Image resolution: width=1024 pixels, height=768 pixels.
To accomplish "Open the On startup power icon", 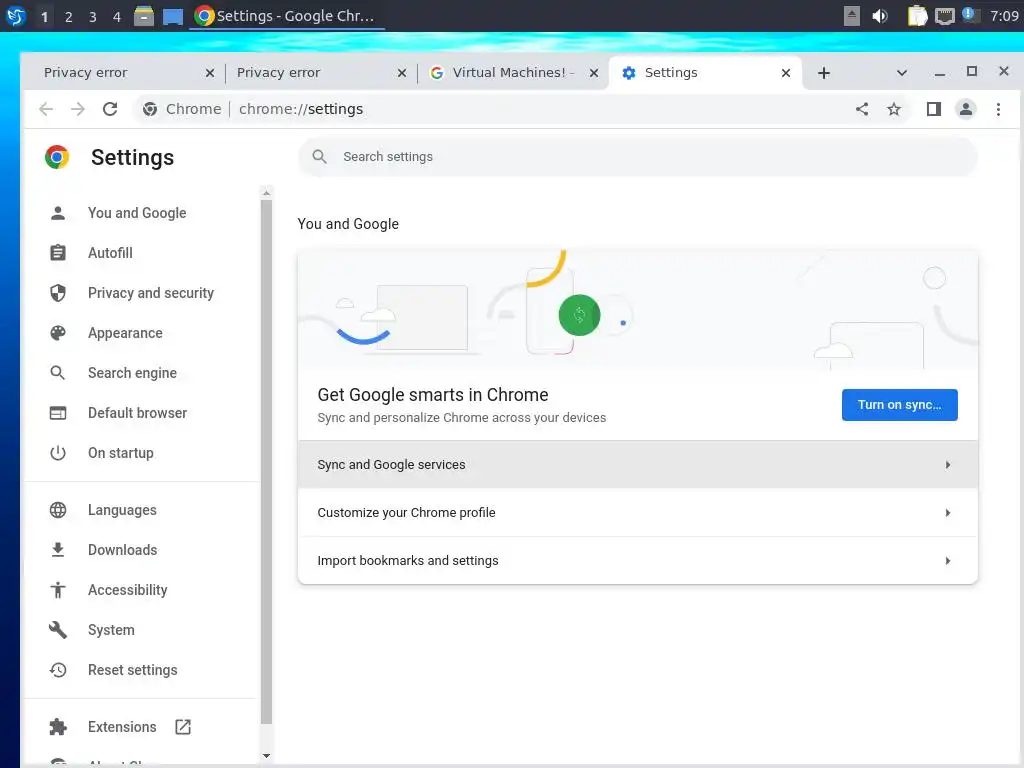I will 57,453.
